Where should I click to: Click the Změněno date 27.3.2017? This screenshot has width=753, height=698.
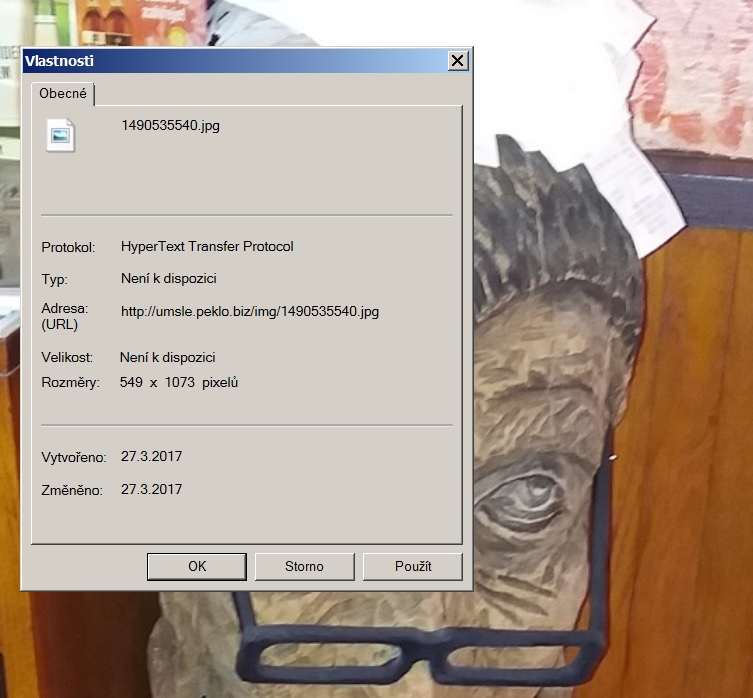click(151, 490)
